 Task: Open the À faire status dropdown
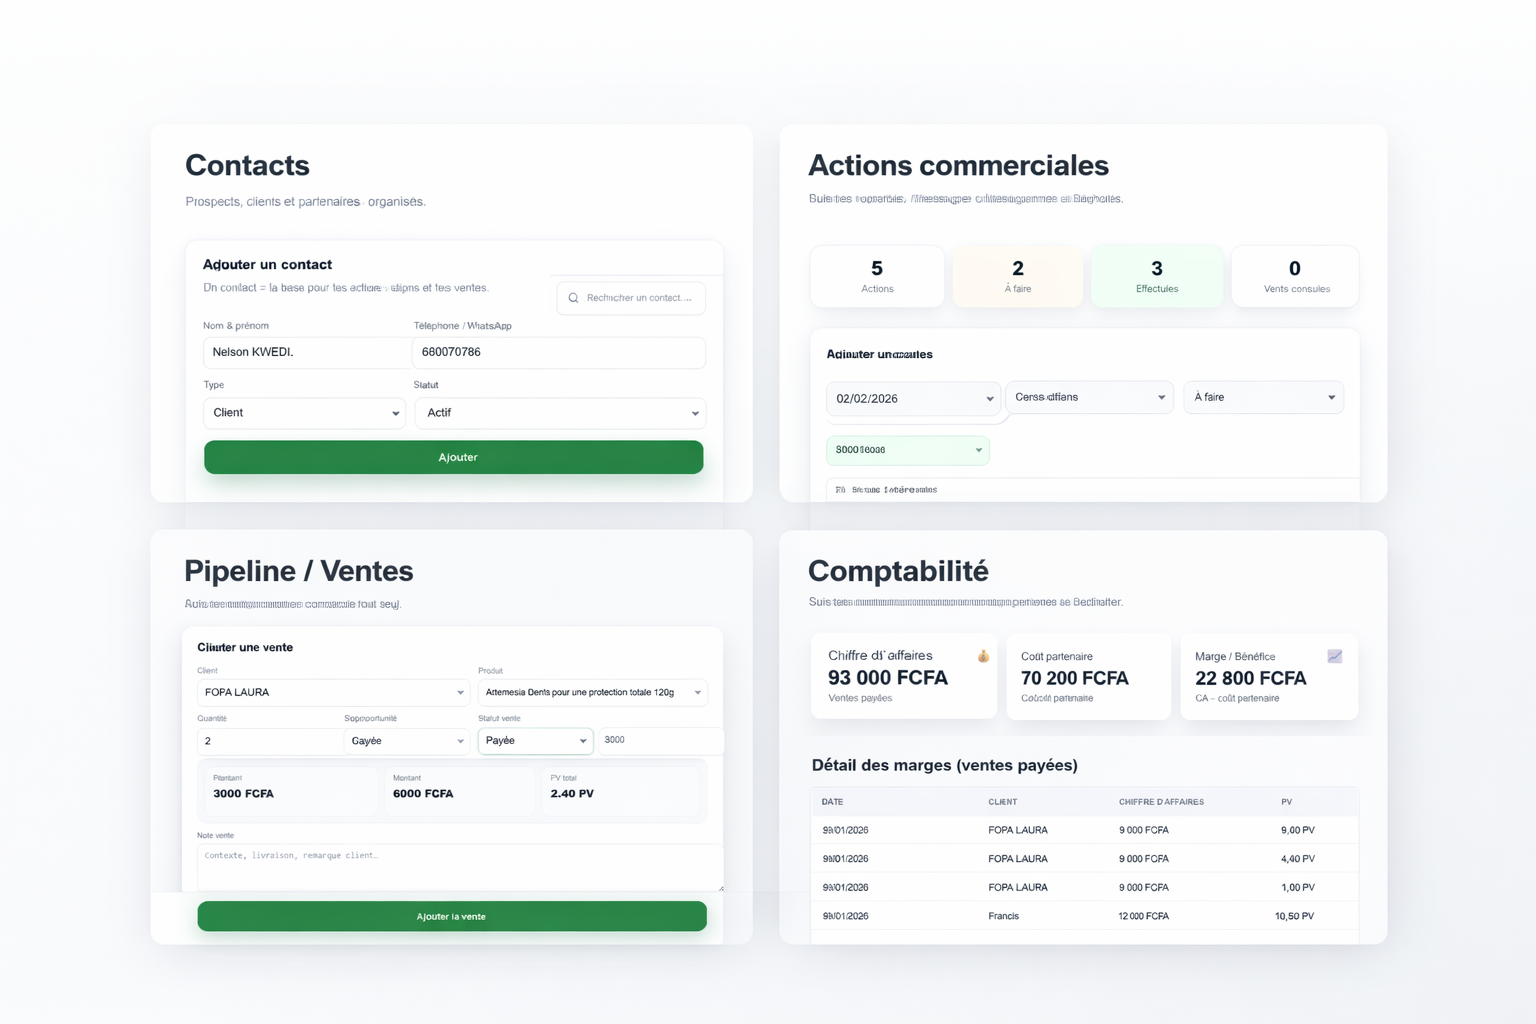pos(1263,397)
